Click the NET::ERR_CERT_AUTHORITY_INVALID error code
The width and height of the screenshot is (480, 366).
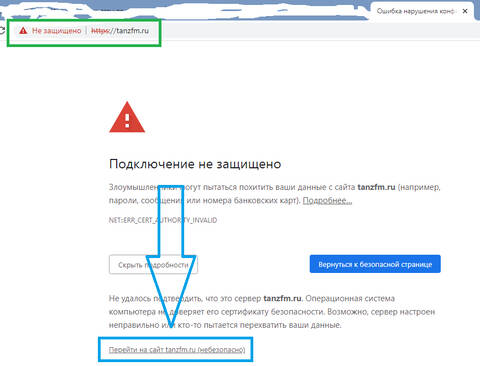(163, 220)
